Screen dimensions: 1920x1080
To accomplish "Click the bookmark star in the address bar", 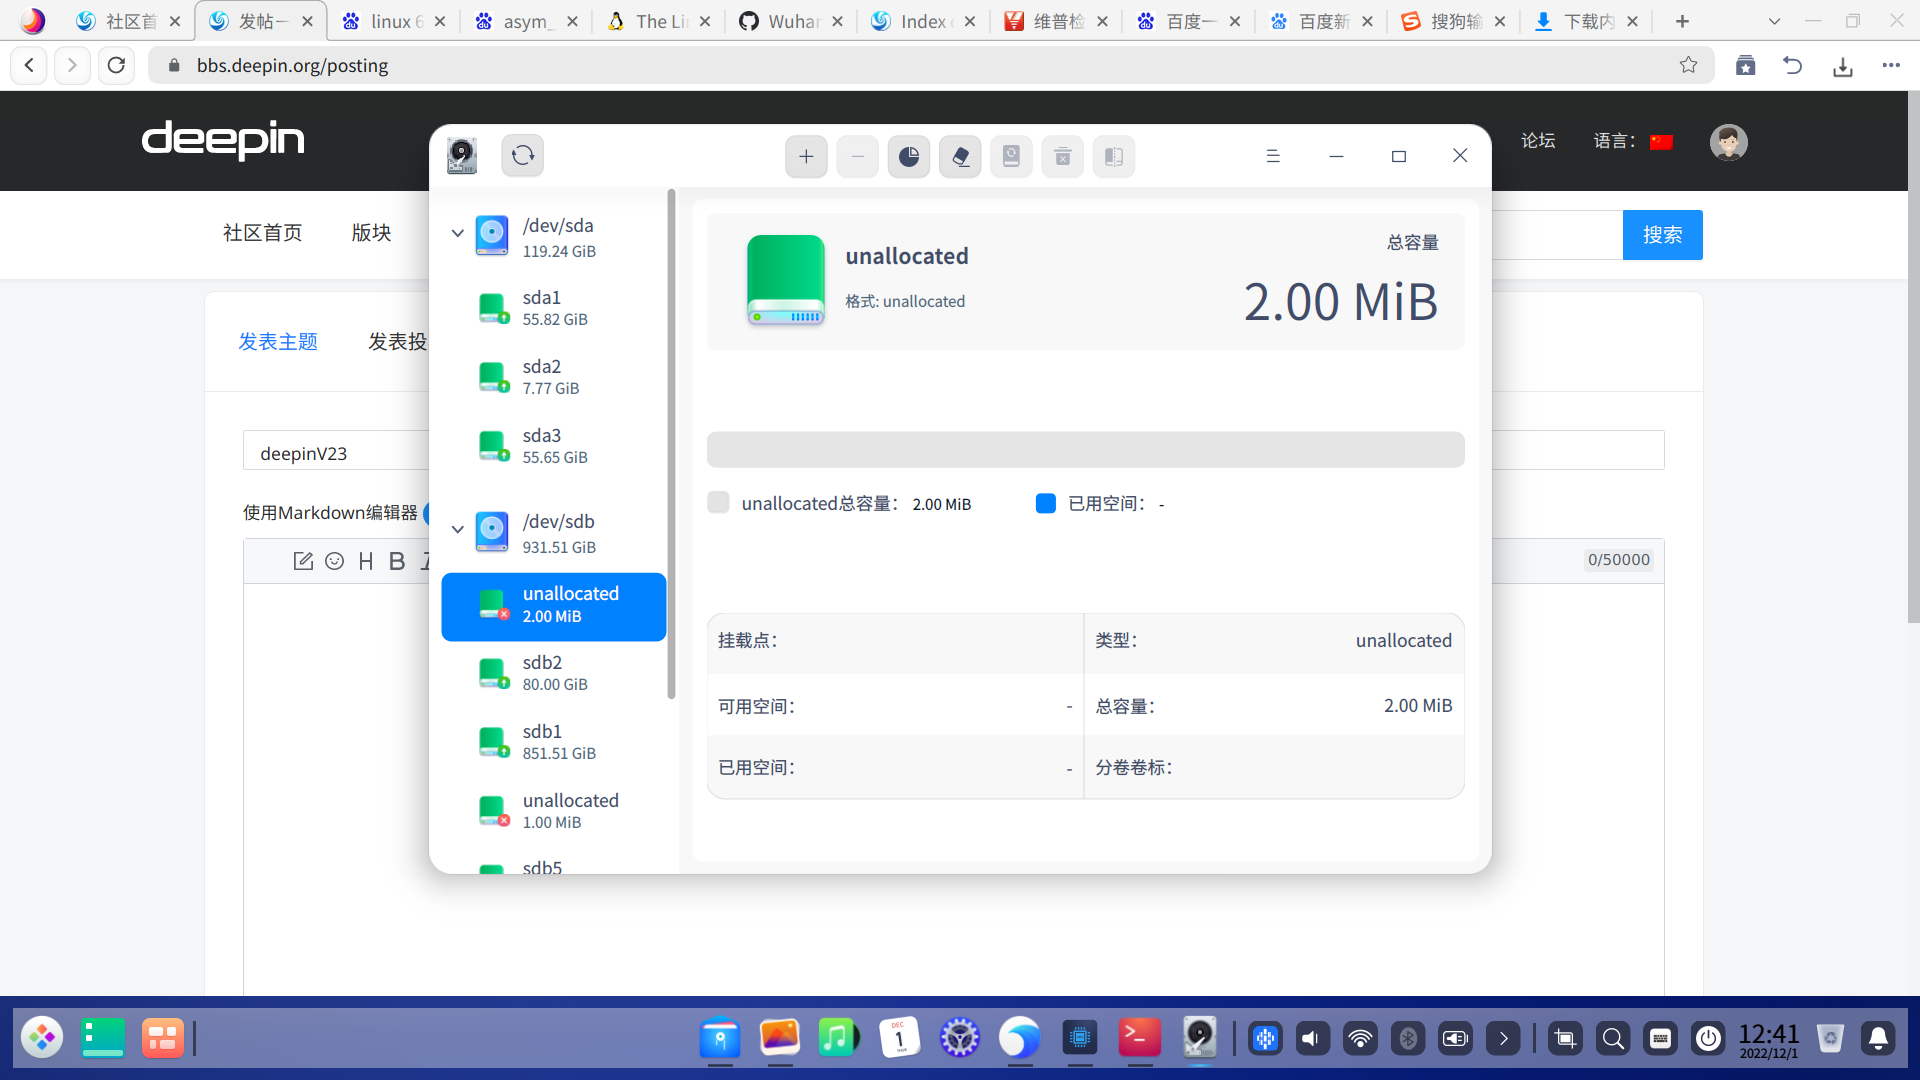I will [1688, 65].
